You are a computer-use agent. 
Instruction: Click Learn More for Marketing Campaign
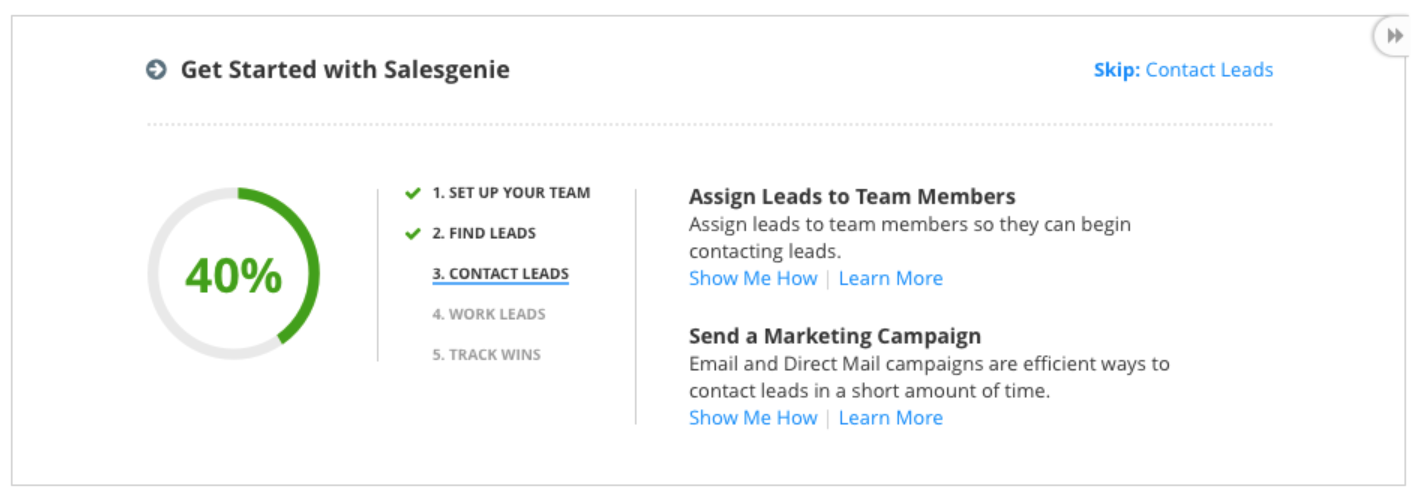(891, 418)
